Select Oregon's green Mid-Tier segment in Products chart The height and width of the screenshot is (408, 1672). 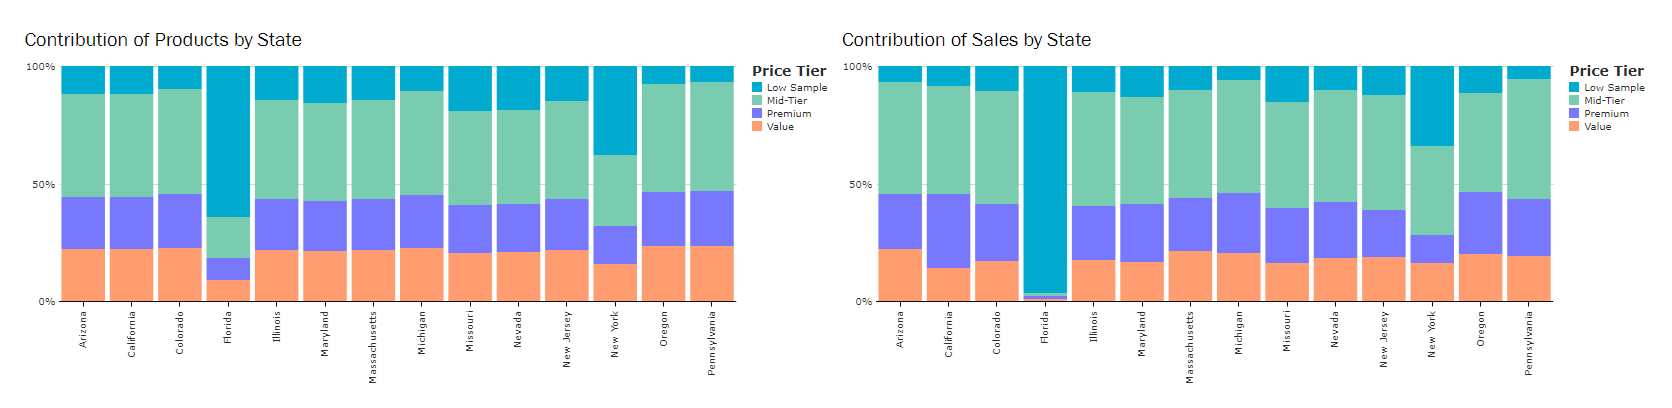[x=663, y=138]
